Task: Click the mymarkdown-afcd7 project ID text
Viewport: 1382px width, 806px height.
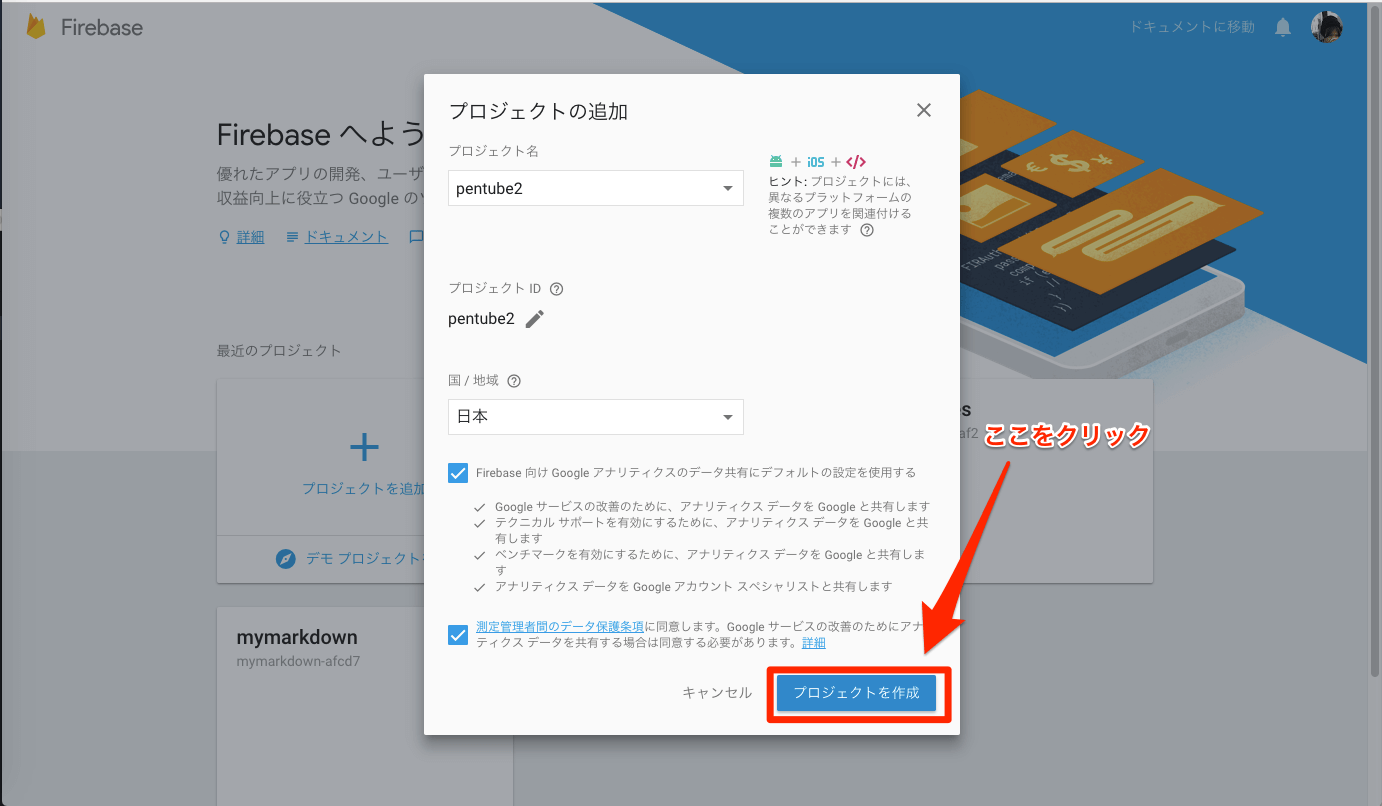Action: point(298,661)
